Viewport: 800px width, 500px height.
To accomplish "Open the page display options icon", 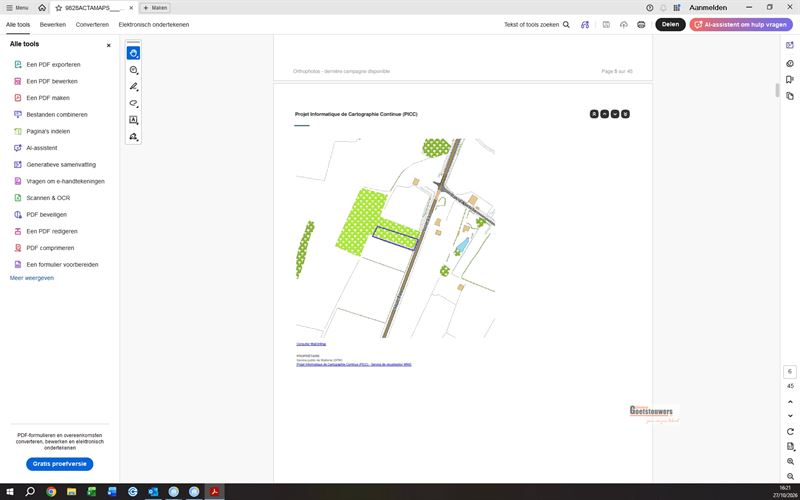I will pyautogui.click(x=790, y=446).
